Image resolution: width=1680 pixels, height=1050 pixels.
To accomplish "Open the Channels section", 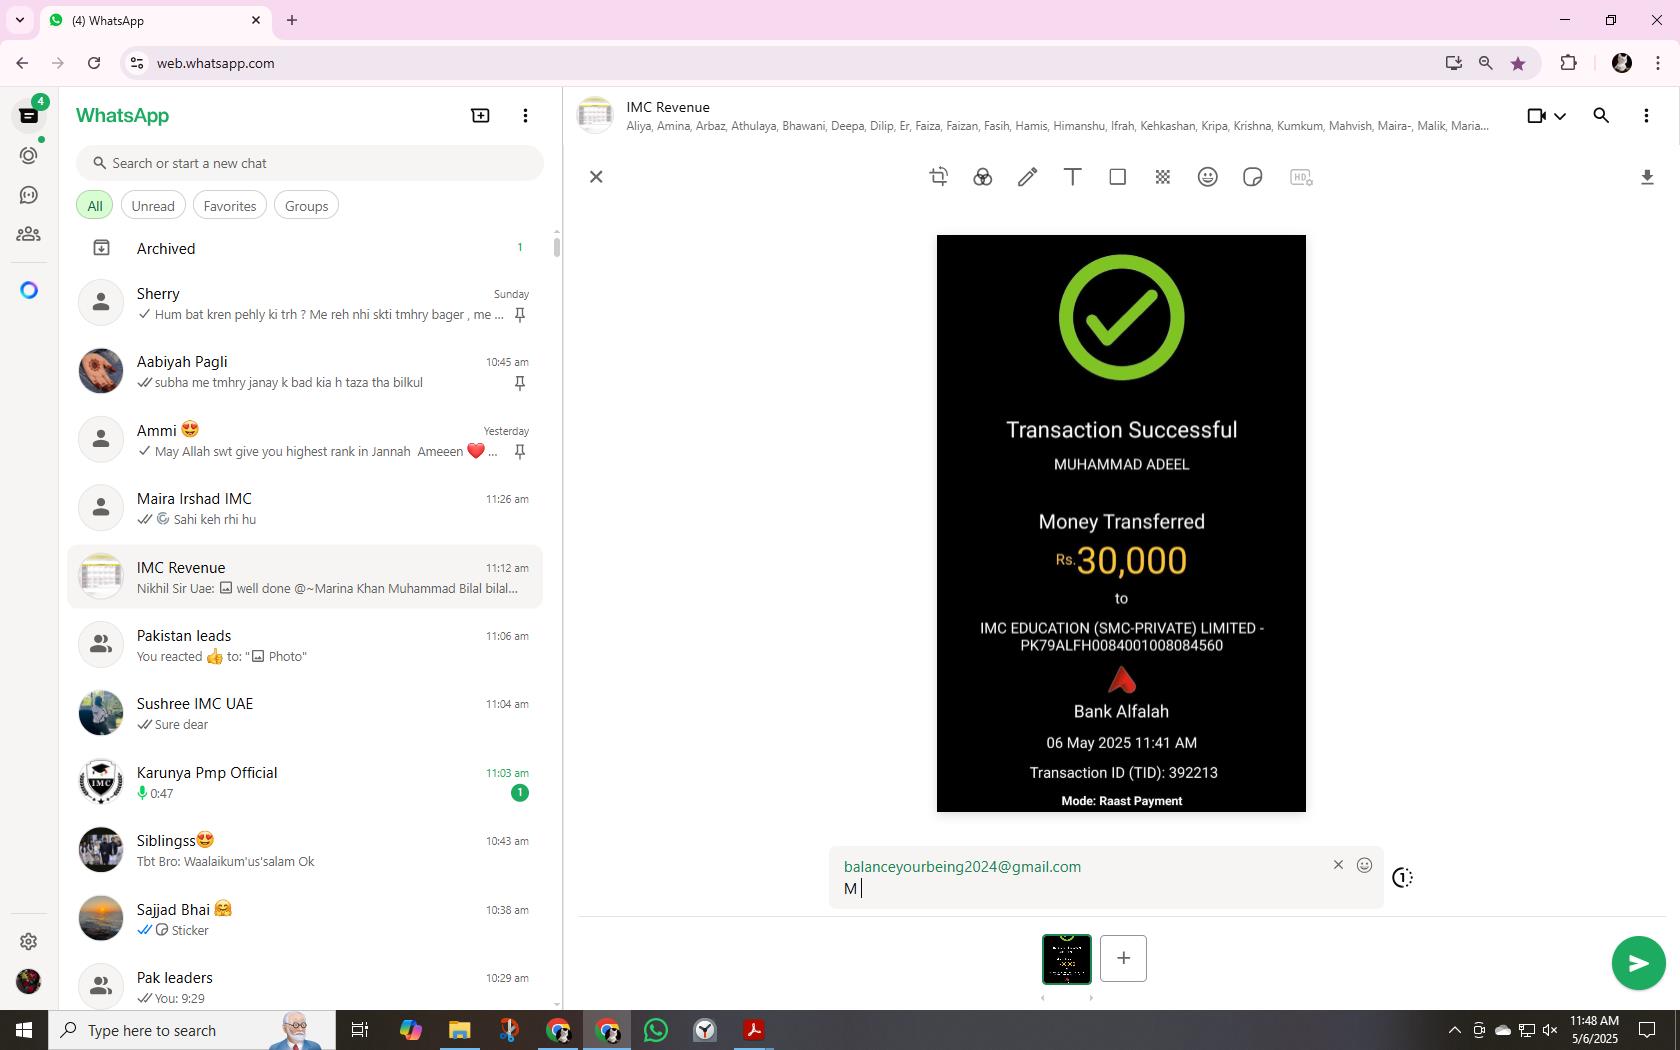I will 29,195.
